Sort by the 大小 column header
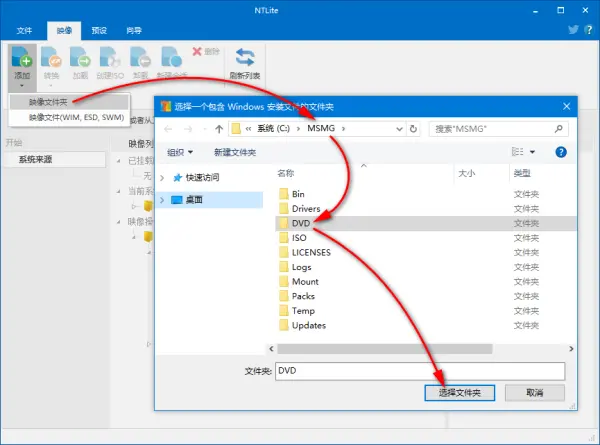 (466, 173)
